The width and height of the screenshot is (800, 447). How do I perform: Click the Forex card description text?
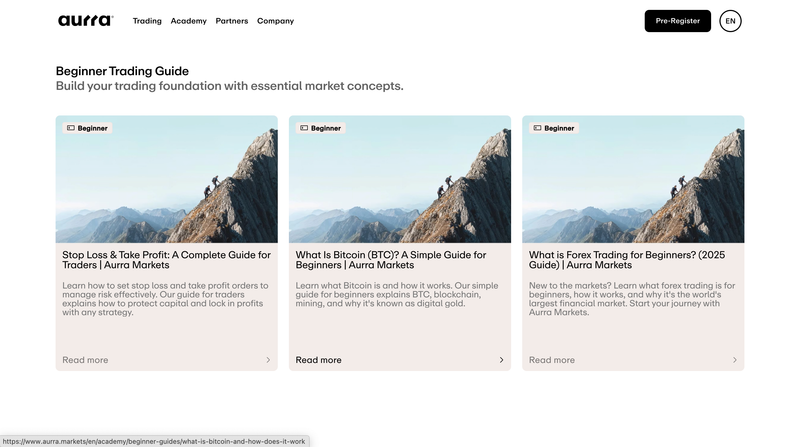coord(632,299)
